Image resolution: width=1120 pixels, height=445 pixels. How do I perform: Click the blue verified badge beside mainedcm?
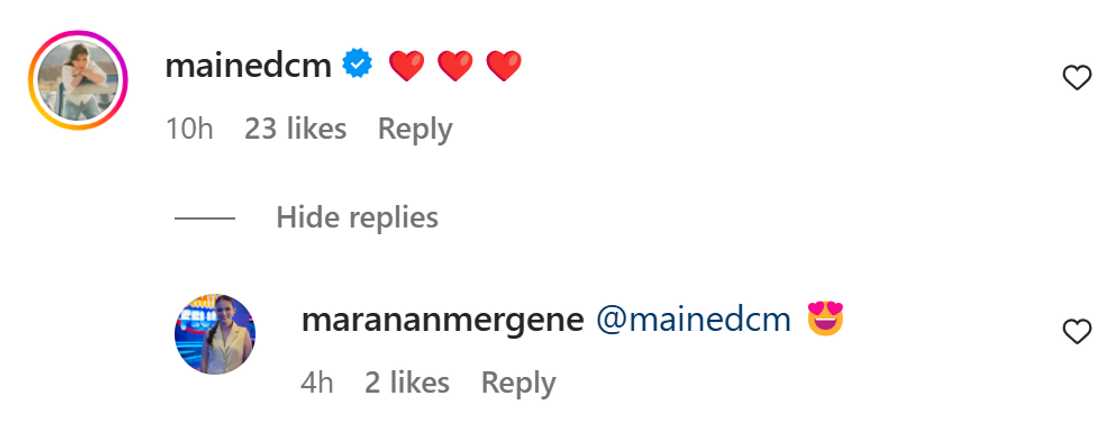coord(357,65)
